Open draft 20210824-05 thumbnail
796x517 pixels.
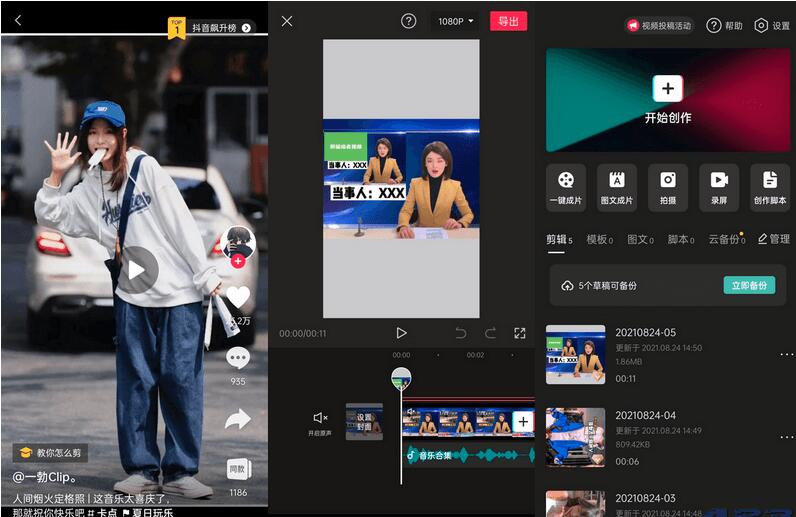click(x=575, y=354)
